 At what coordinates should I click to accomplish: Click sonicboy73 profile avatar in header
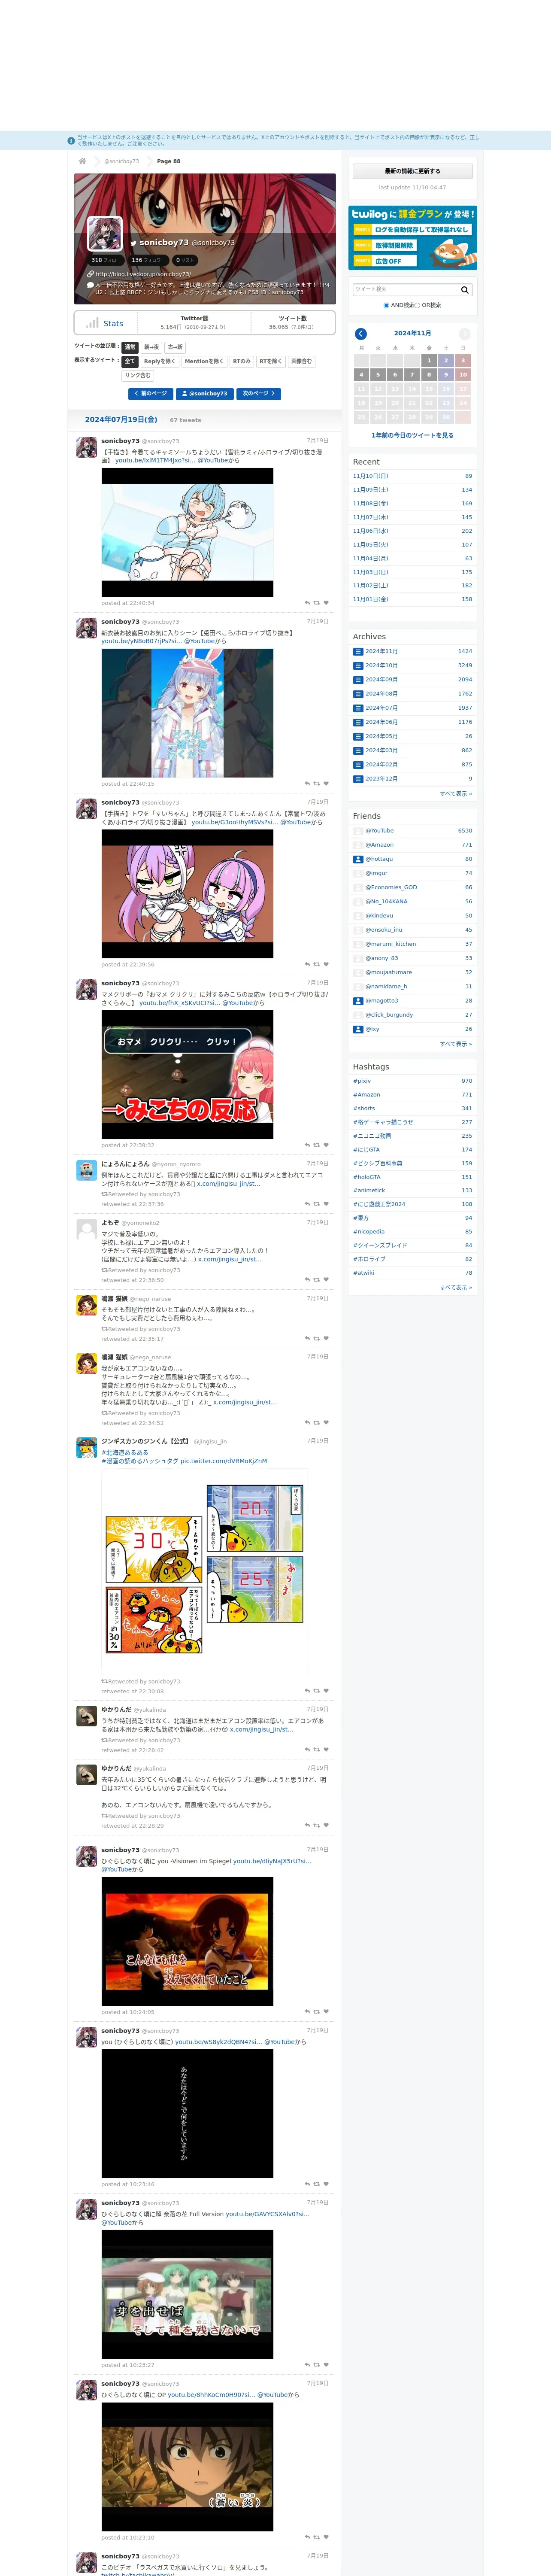[x=105, y=233]
